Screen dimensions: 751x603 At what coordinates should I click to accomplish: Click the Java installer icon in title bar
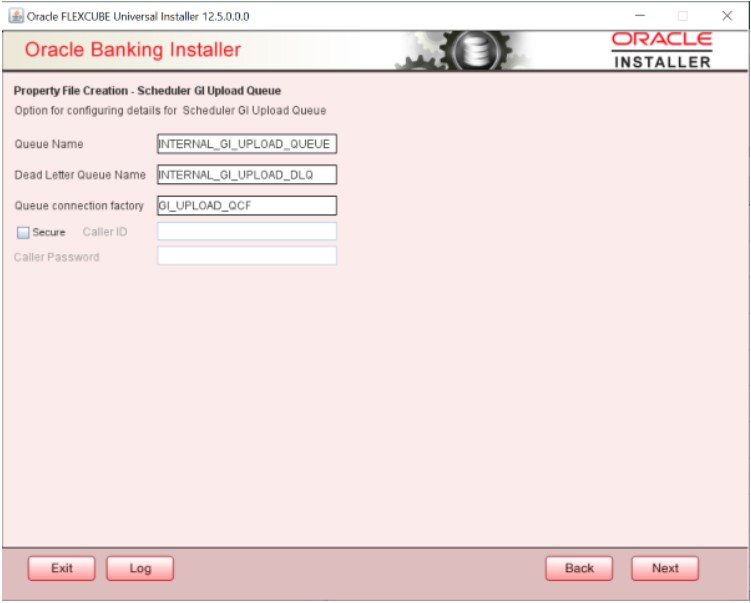point(16,16)
